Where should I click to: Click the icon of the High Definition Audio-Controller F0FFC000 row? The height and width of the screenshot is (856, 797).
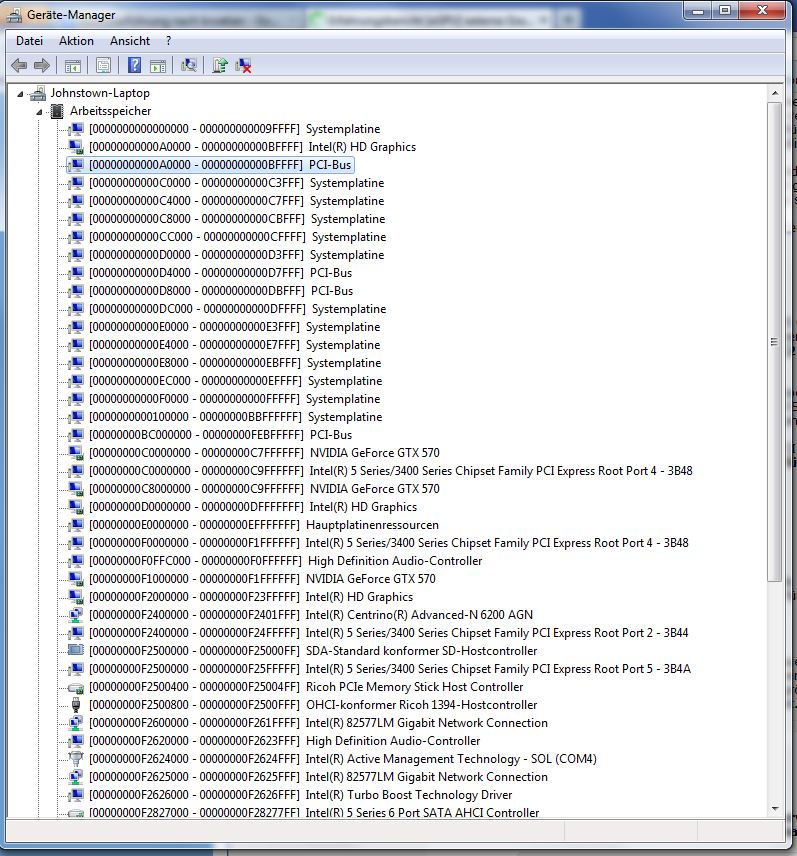76,561
